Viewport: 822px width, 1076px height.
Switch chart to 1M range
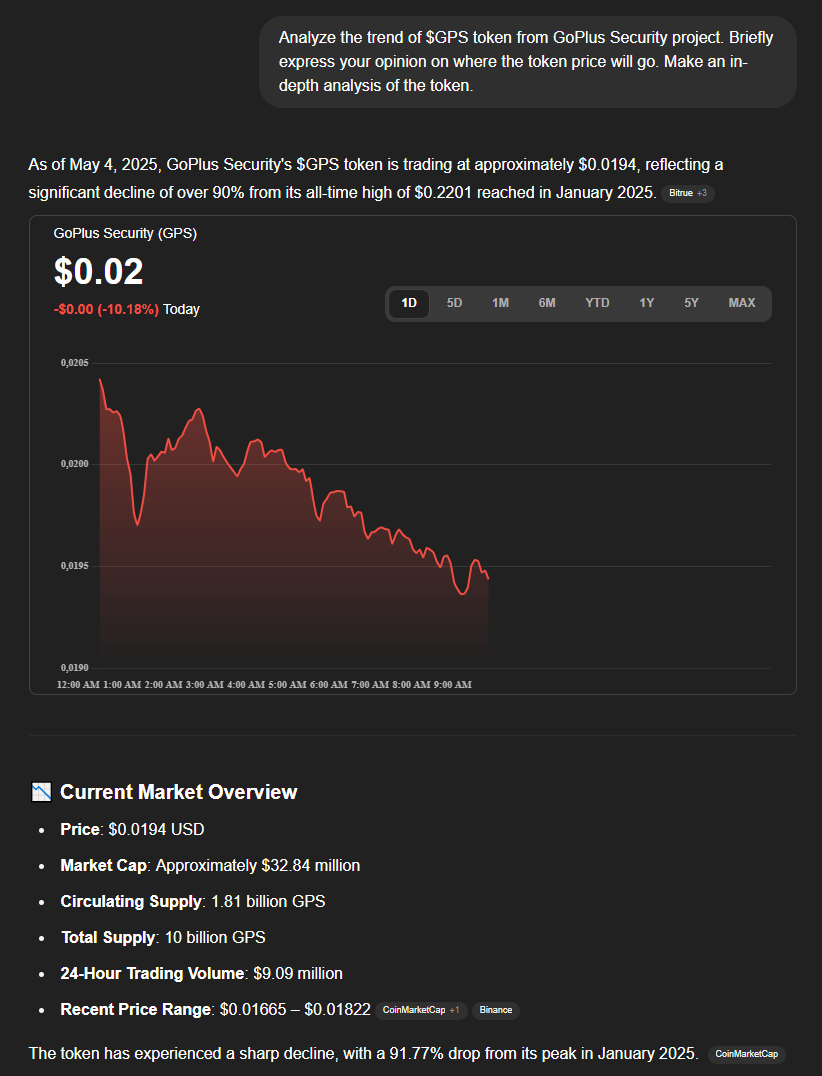click(x=500, y=303)
